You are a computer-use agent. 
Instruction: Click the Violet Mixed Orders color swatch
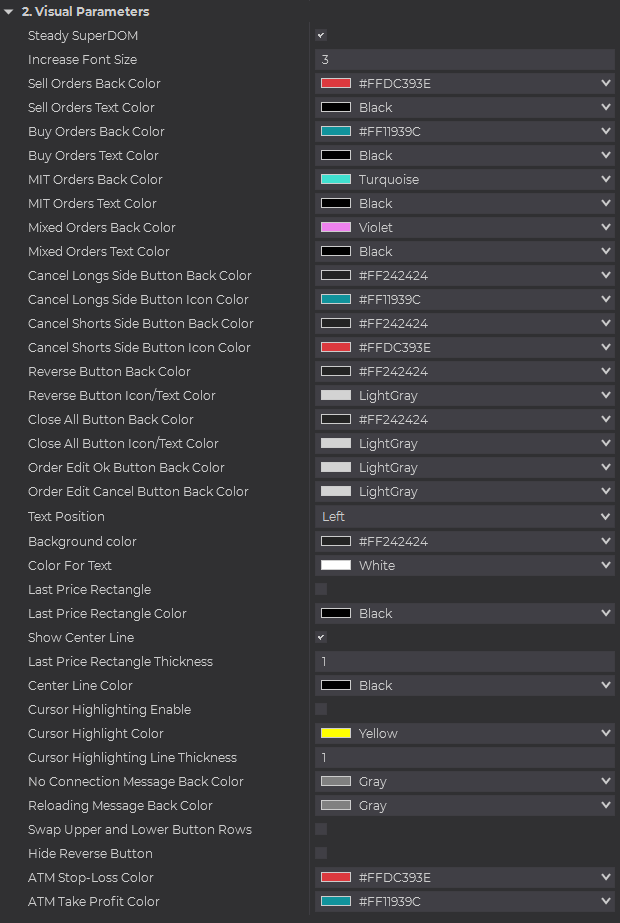pos(335,228)
